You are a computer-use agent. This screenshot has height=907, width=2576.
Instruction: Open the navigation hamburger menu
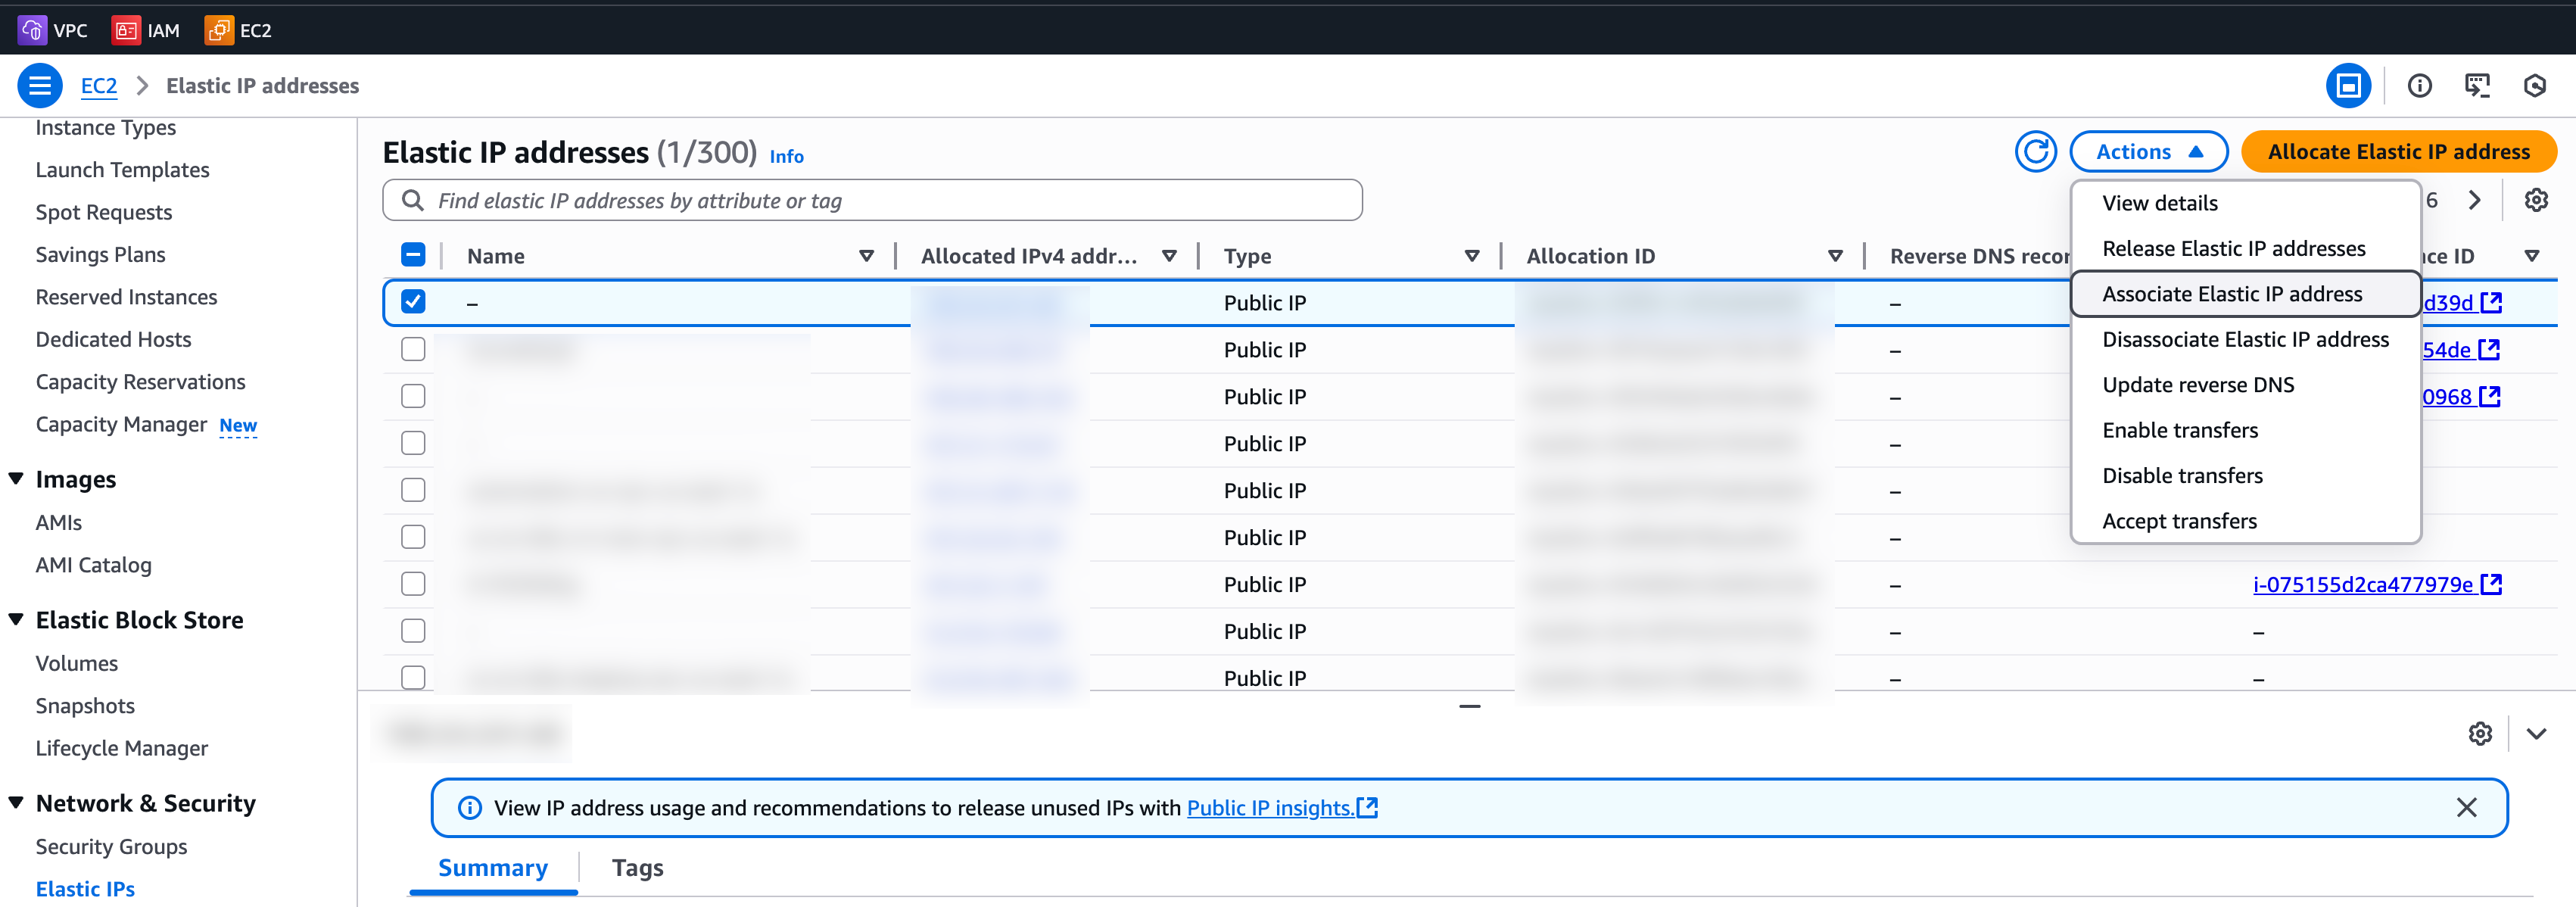(40, 85)
